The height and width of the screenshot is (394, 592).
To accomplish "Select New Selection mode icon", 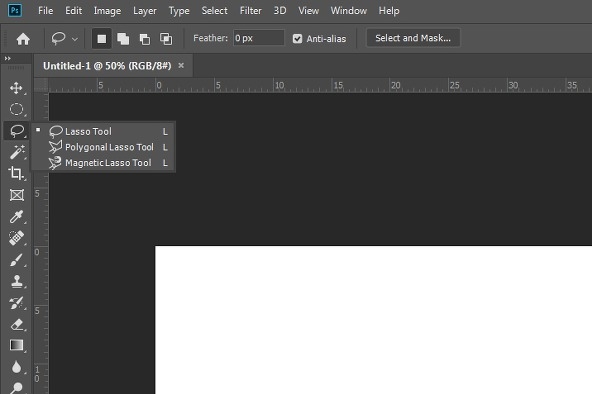I will (x=102, y=38).
